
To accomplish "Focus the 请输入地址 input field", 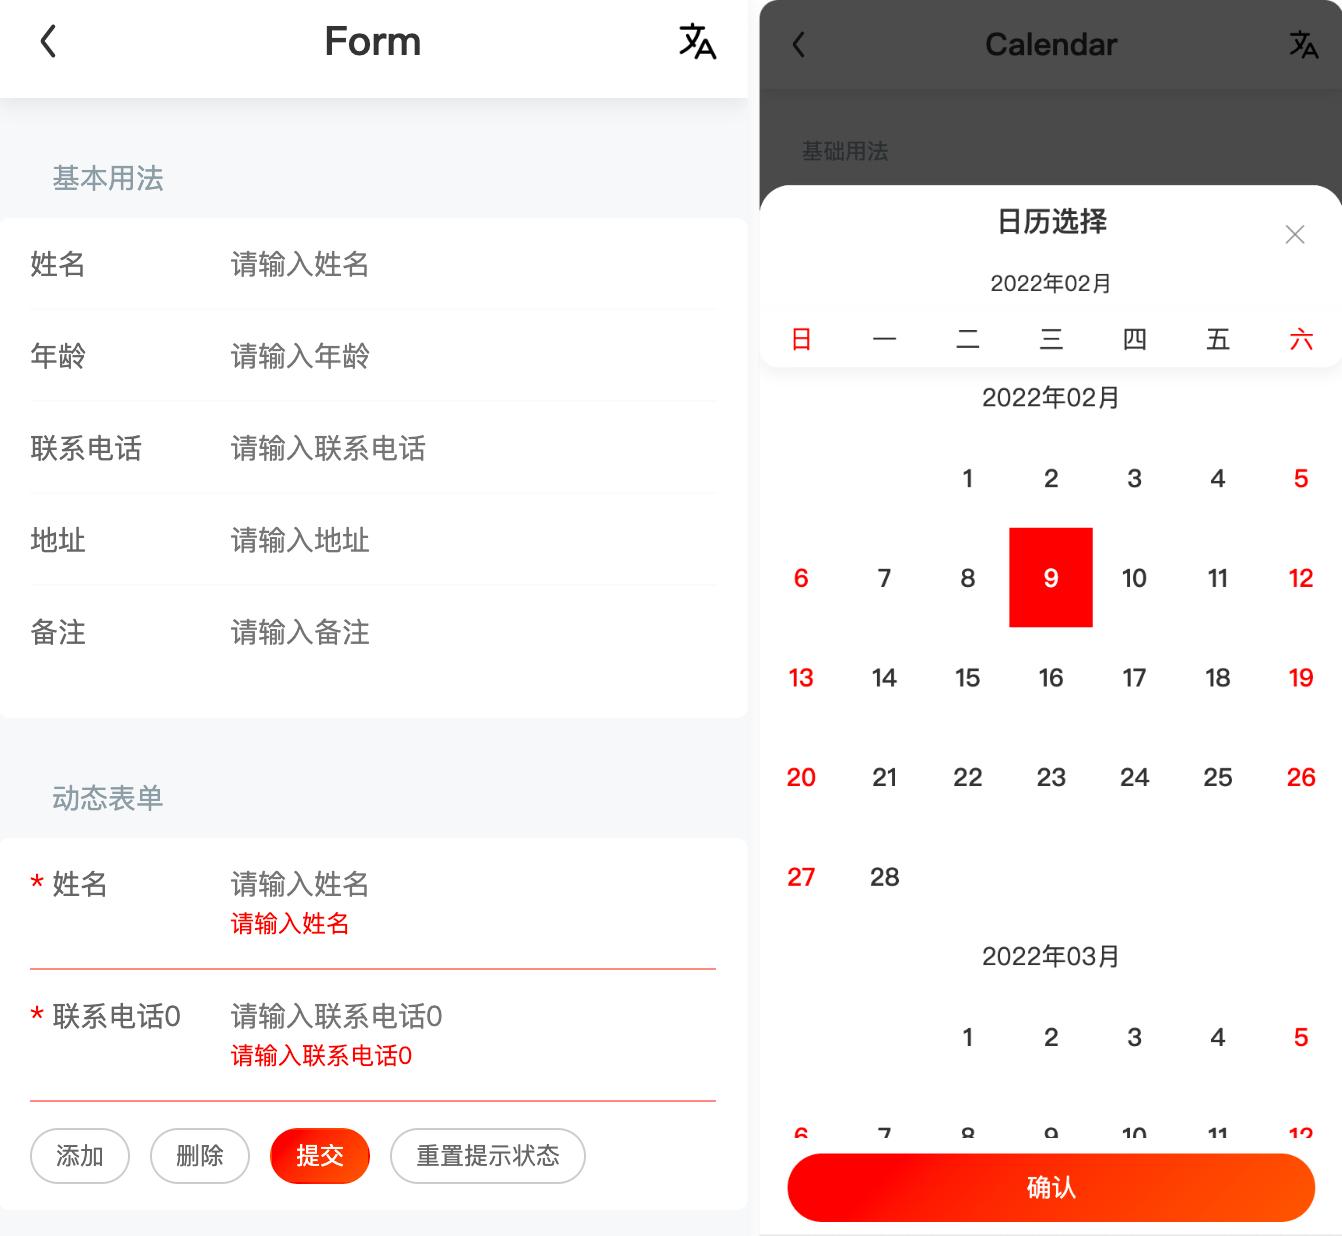I will [473, 540].
